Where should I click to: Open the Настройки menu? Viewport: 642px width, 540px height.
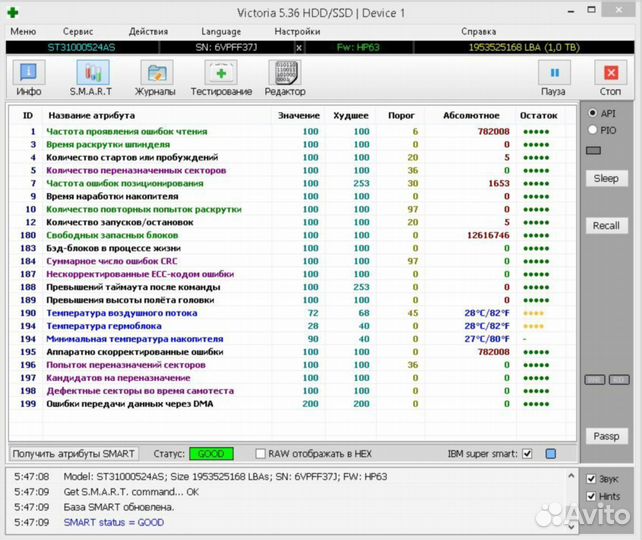pos(297,32)
